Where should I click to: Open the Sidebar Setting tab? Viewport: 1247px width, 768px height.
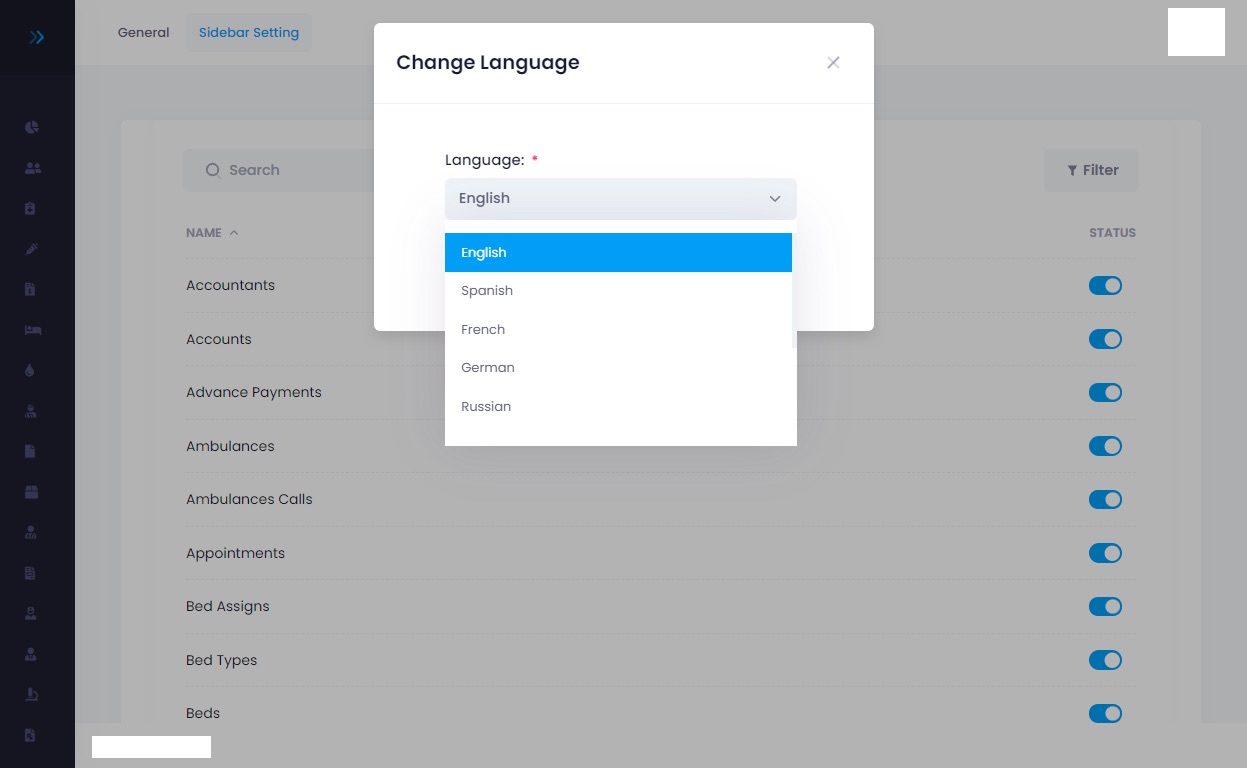click(249, 32)
